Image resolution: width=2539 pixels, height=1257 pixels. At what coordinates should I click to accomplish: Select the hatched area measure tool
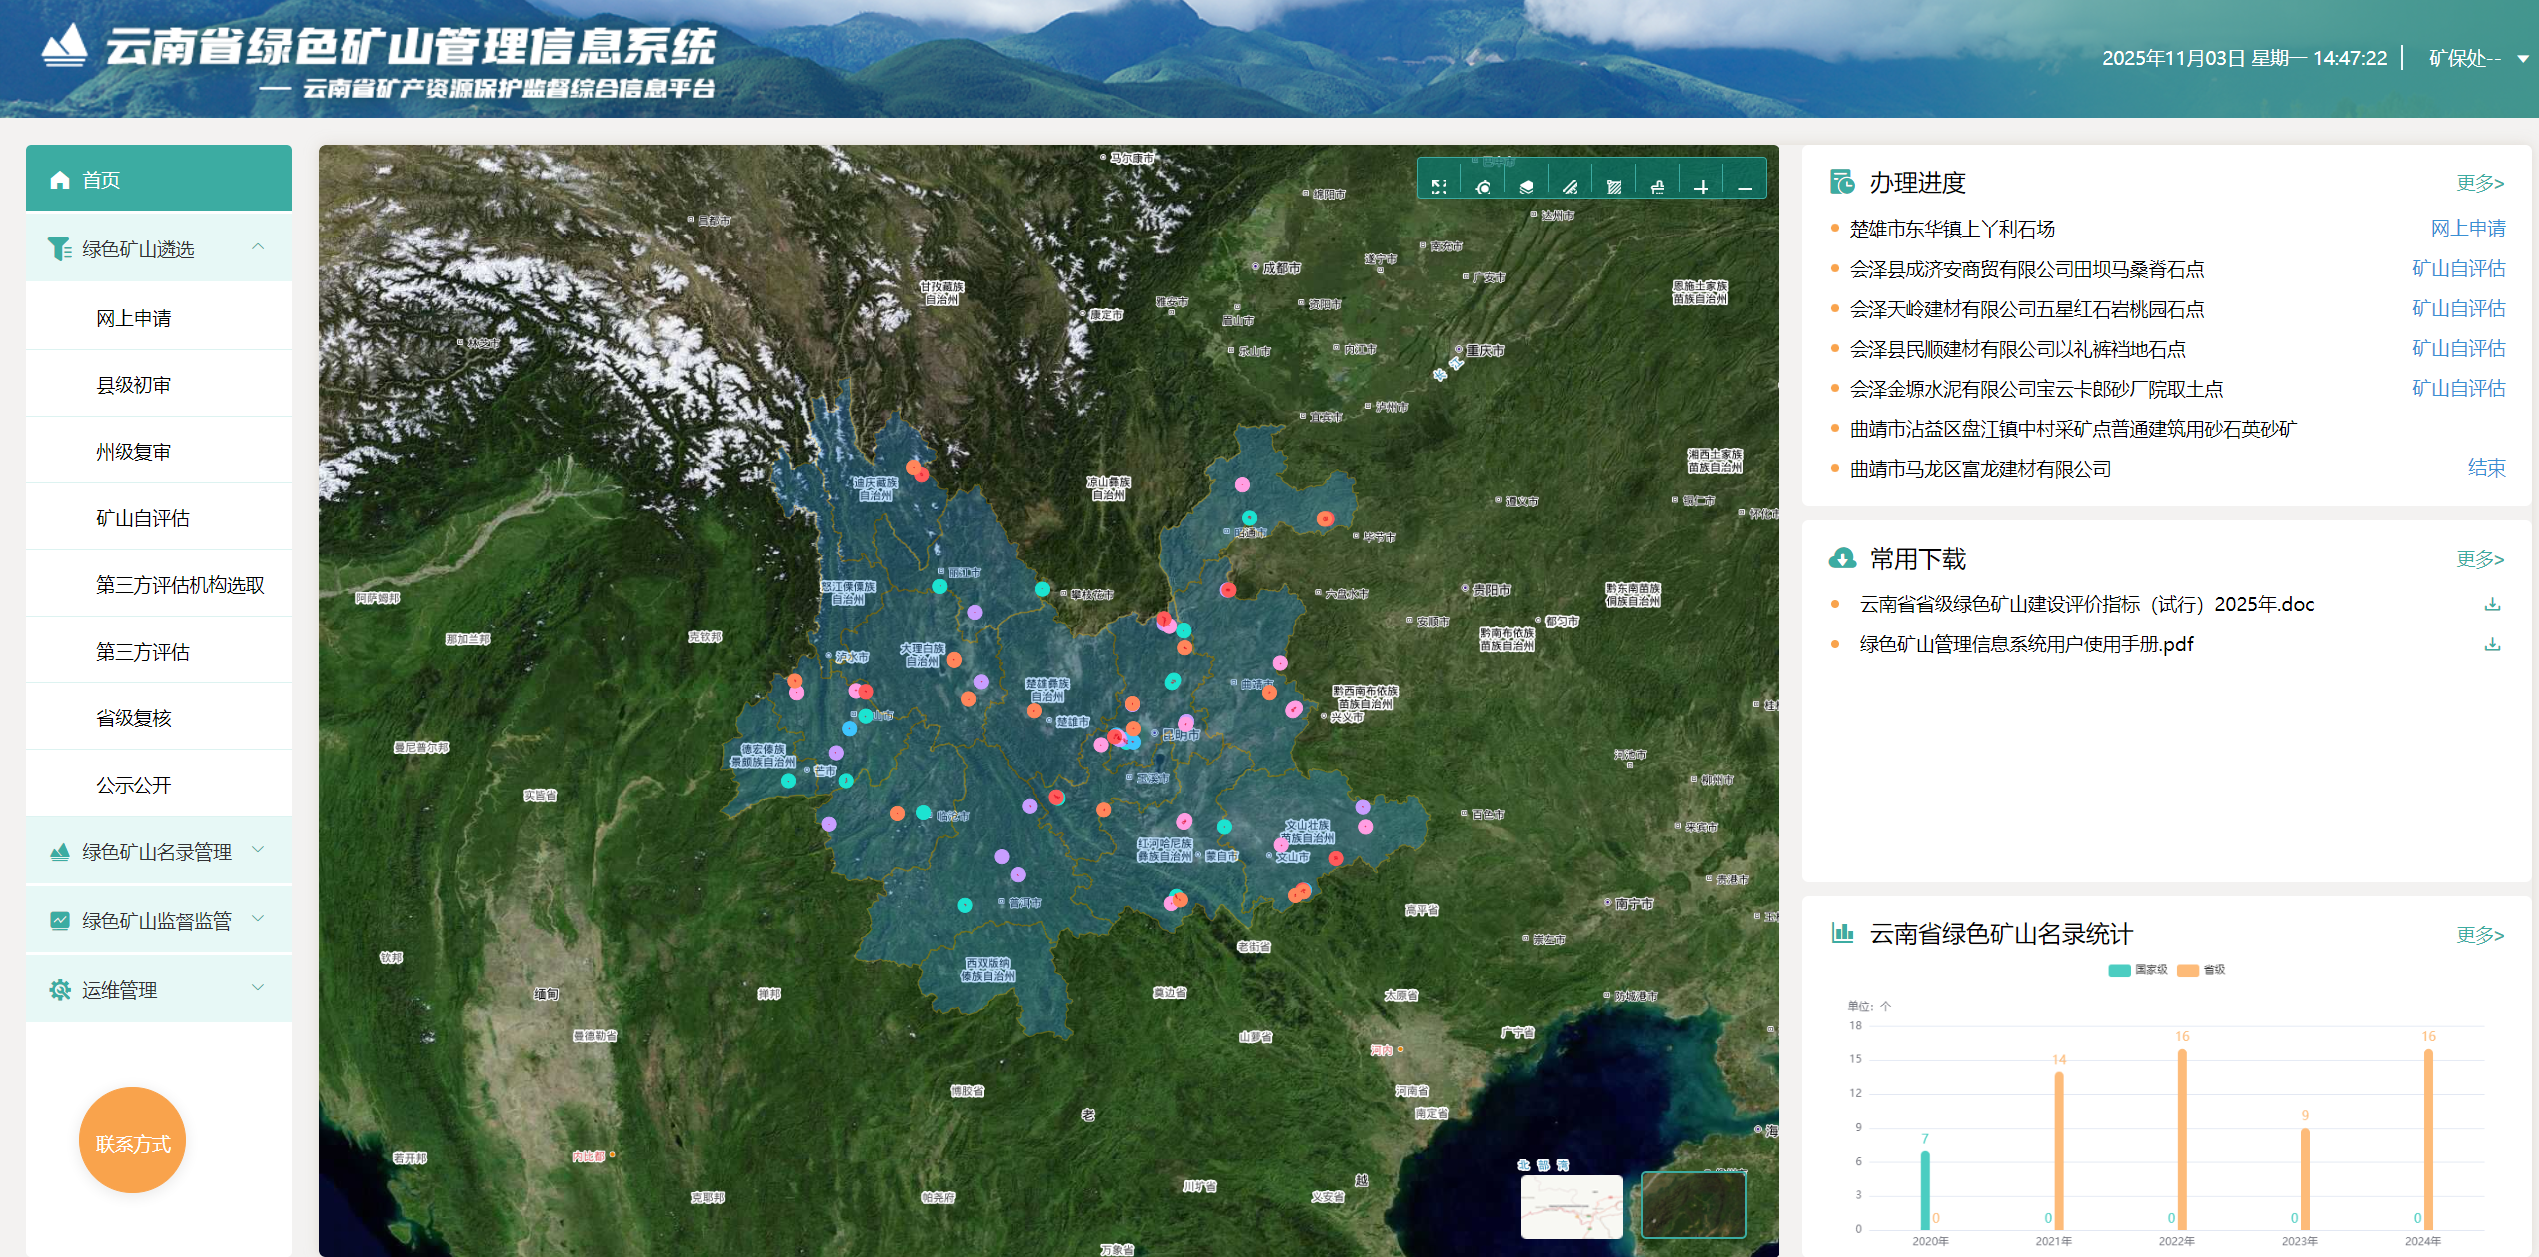[1613, 187]
